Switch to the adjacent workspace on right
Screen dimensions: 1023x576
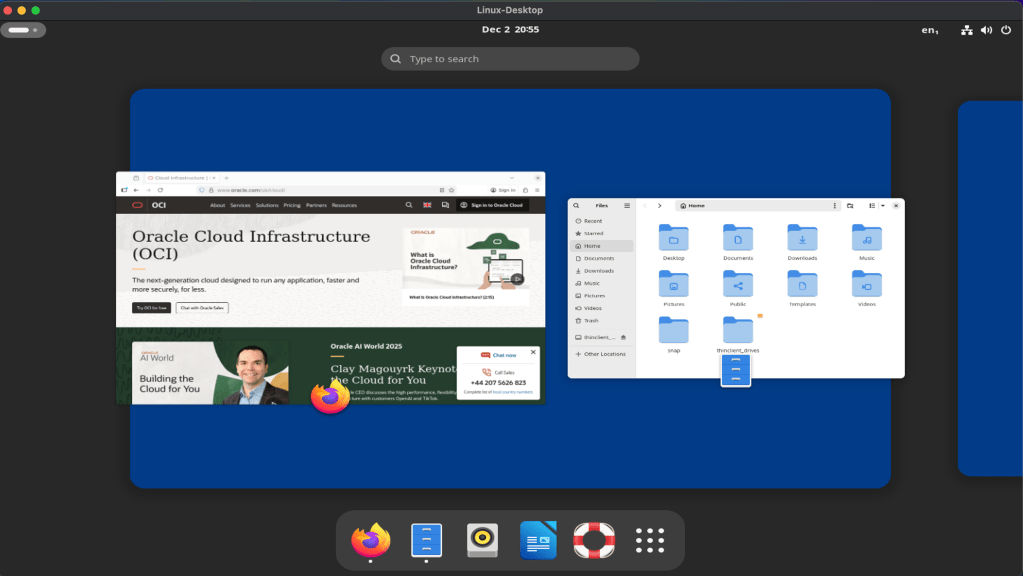point(990,288)
